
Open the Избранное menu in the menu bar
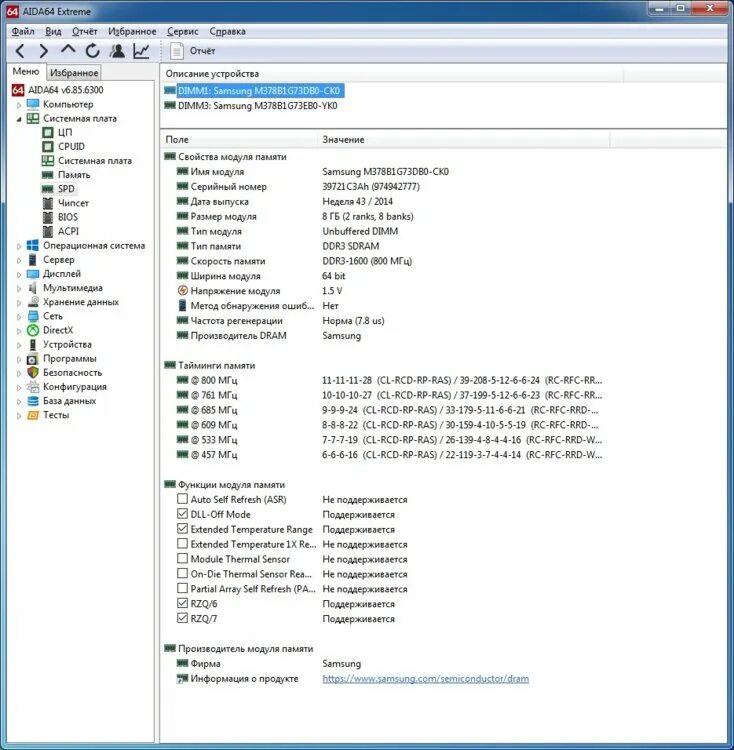[x=132, y=31]
